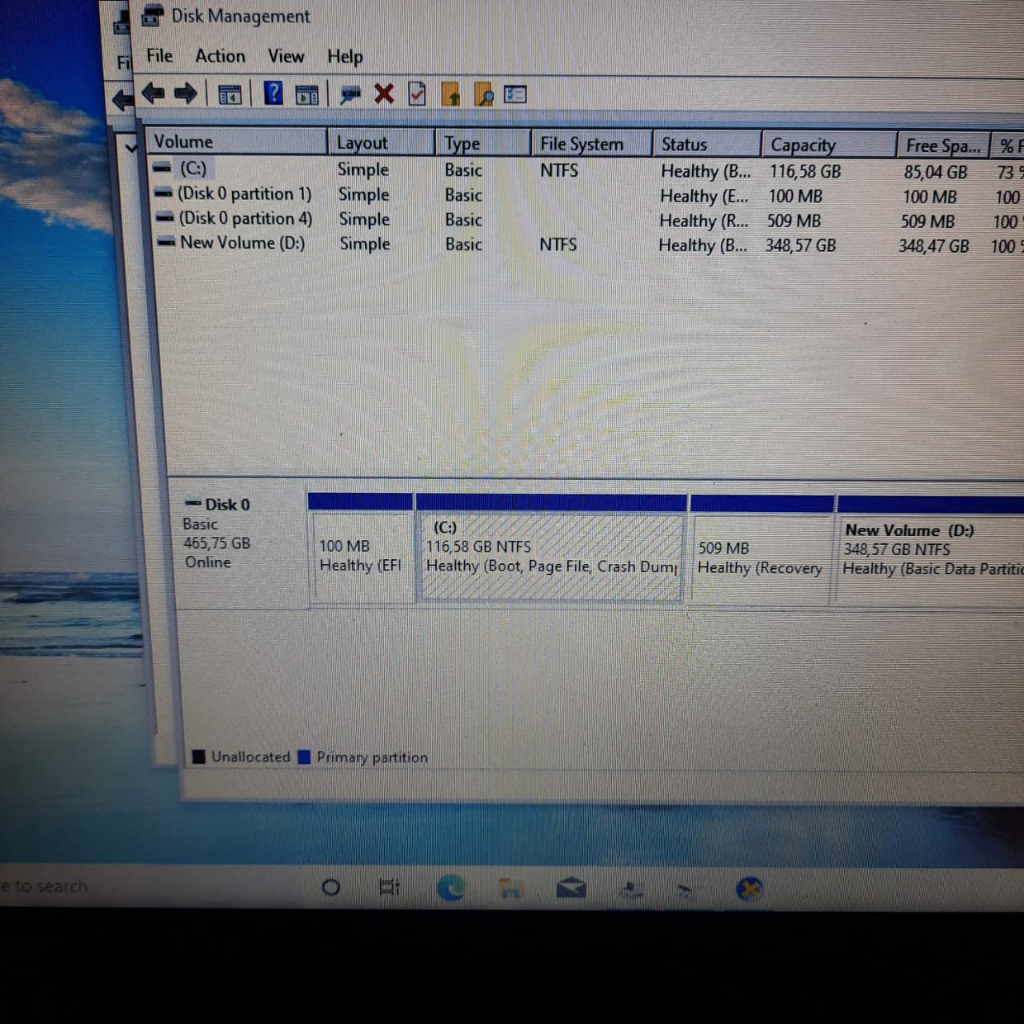Select the 100 MB EFI partition block
The width and height of the screenshot is (1024, 1024).
(x=360, y=558)
